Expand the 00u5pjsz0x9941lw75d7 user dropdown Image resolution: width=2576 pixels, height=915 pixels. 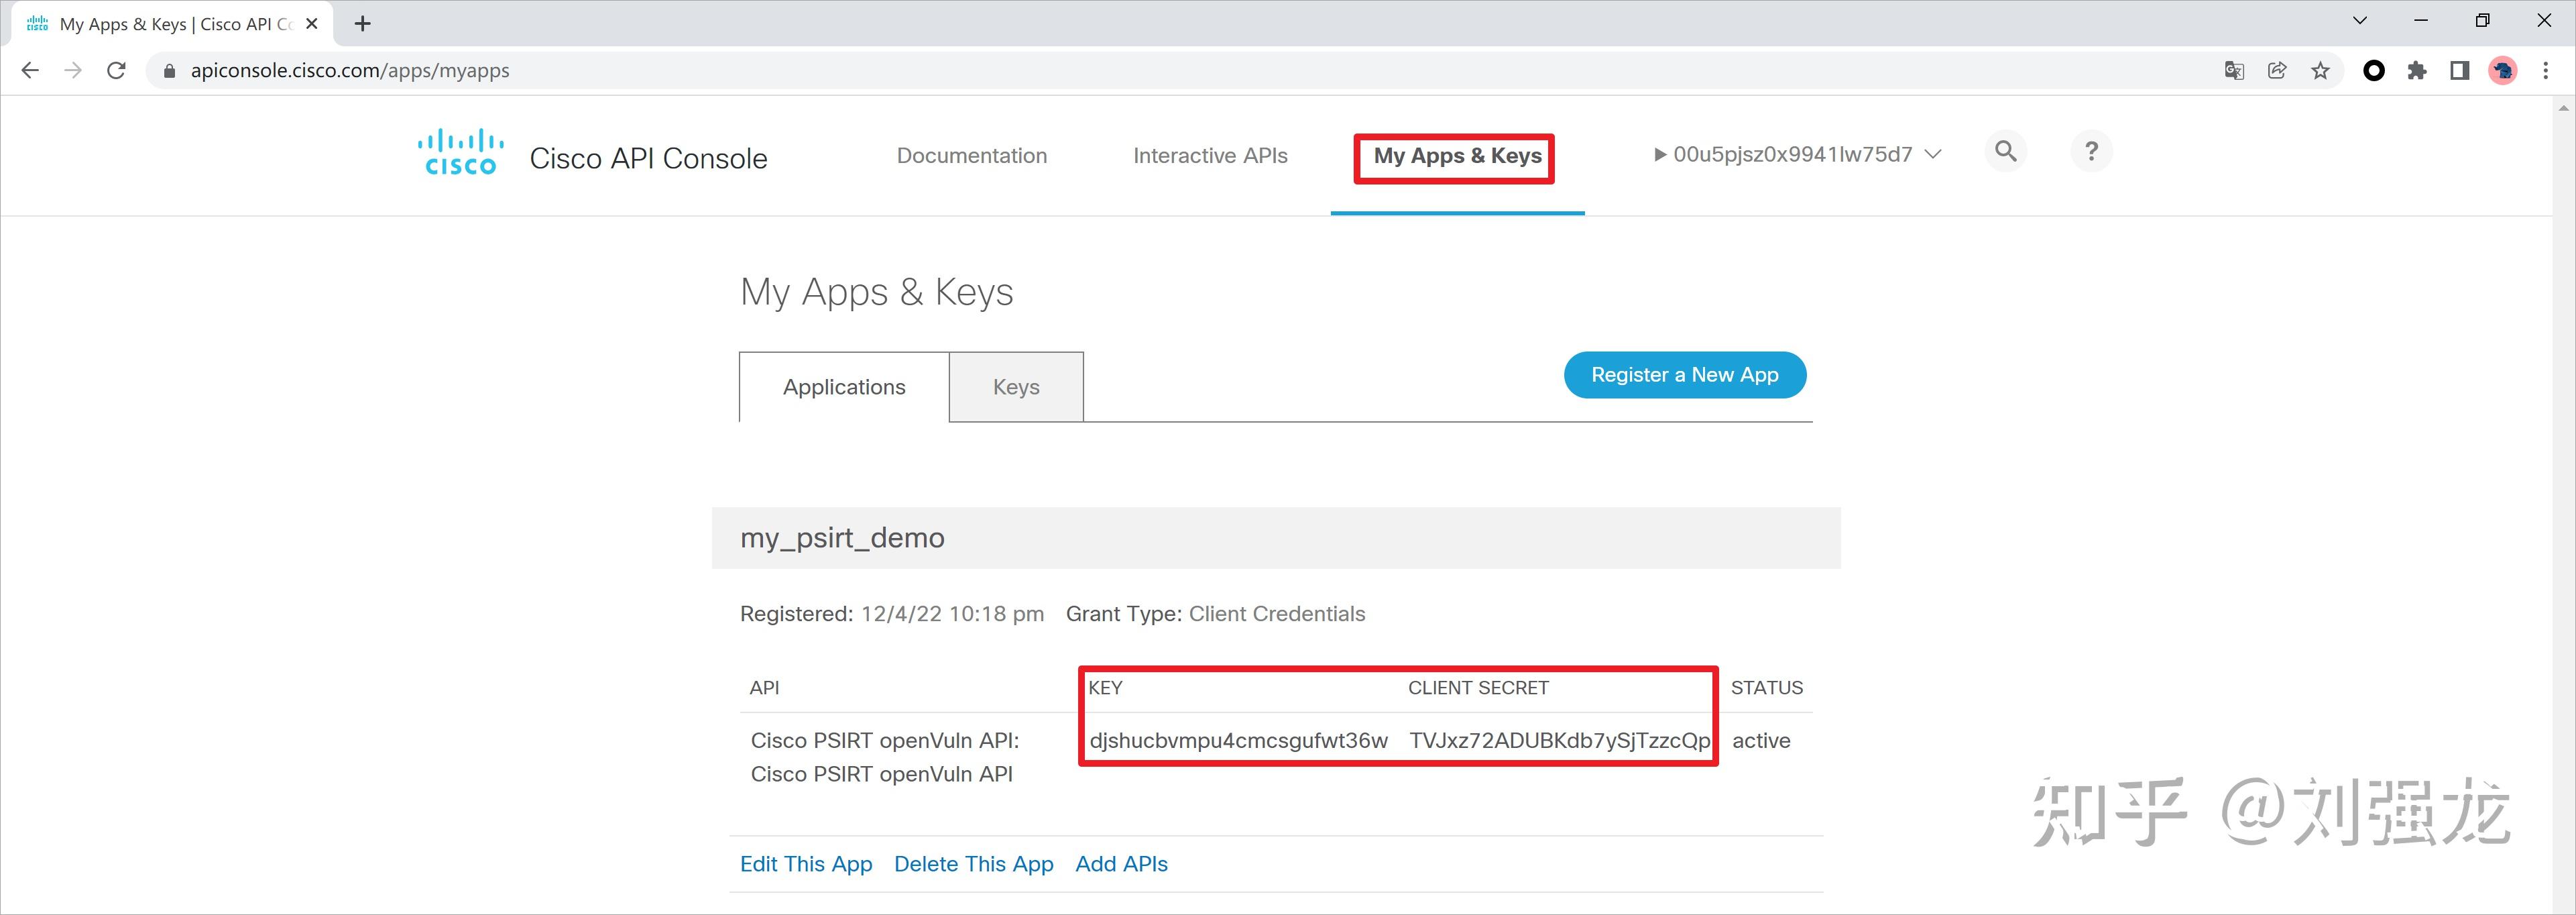coord(1797,155)
